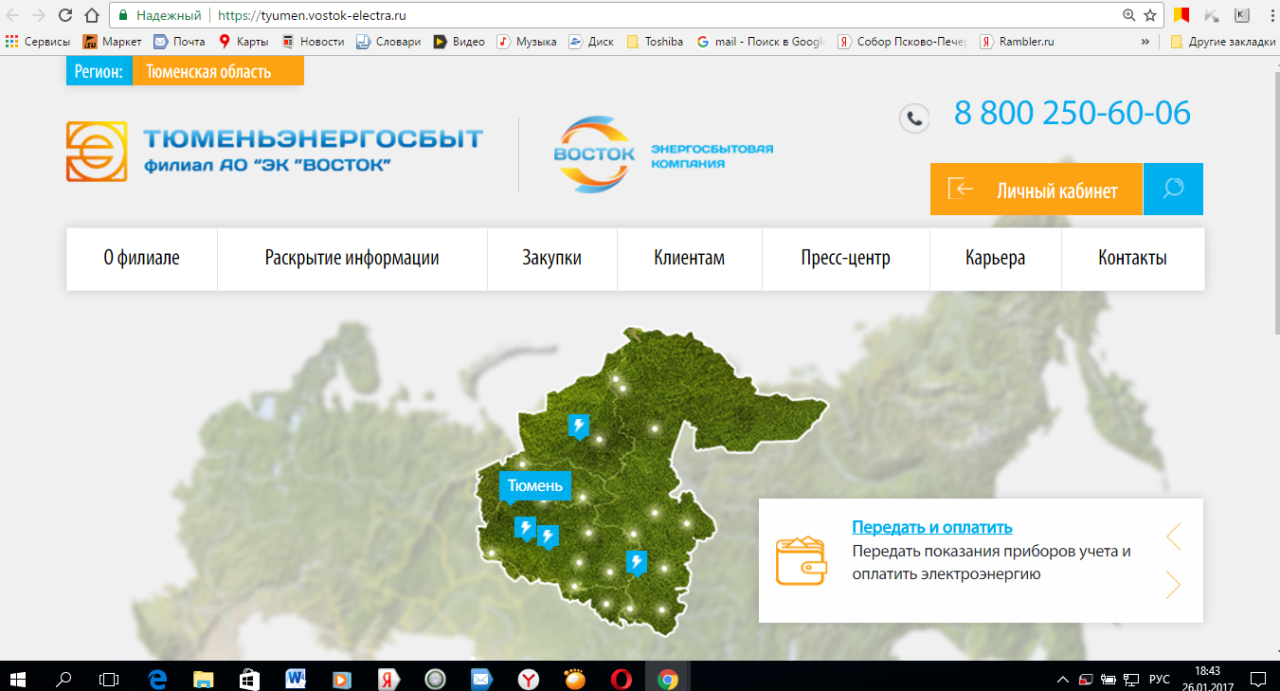The height and width of the screenshot is (691, 1280).
Task: Click the yellow-red flag extension icon
Action: pyautogui.click(x=1181, y=15)
